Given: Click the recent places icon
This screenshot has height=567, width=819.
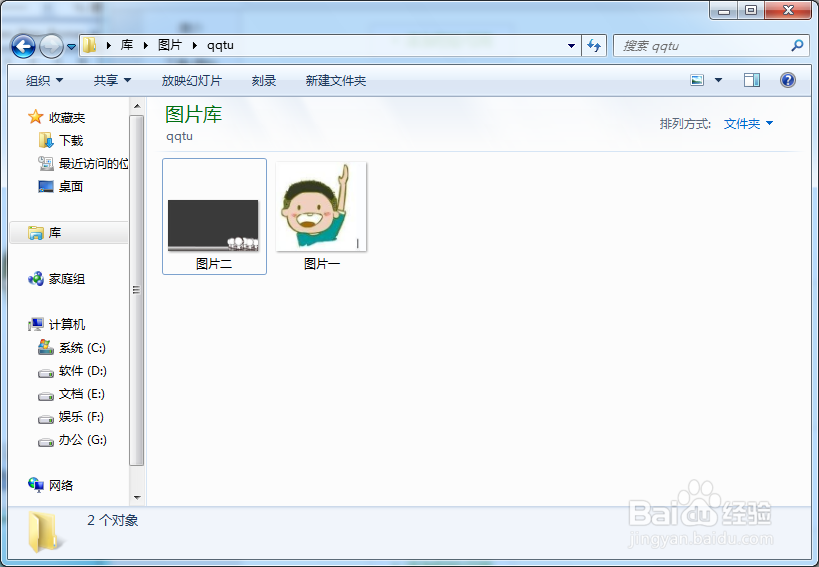Looking at the screenshot, I should [x=46, y=163].
